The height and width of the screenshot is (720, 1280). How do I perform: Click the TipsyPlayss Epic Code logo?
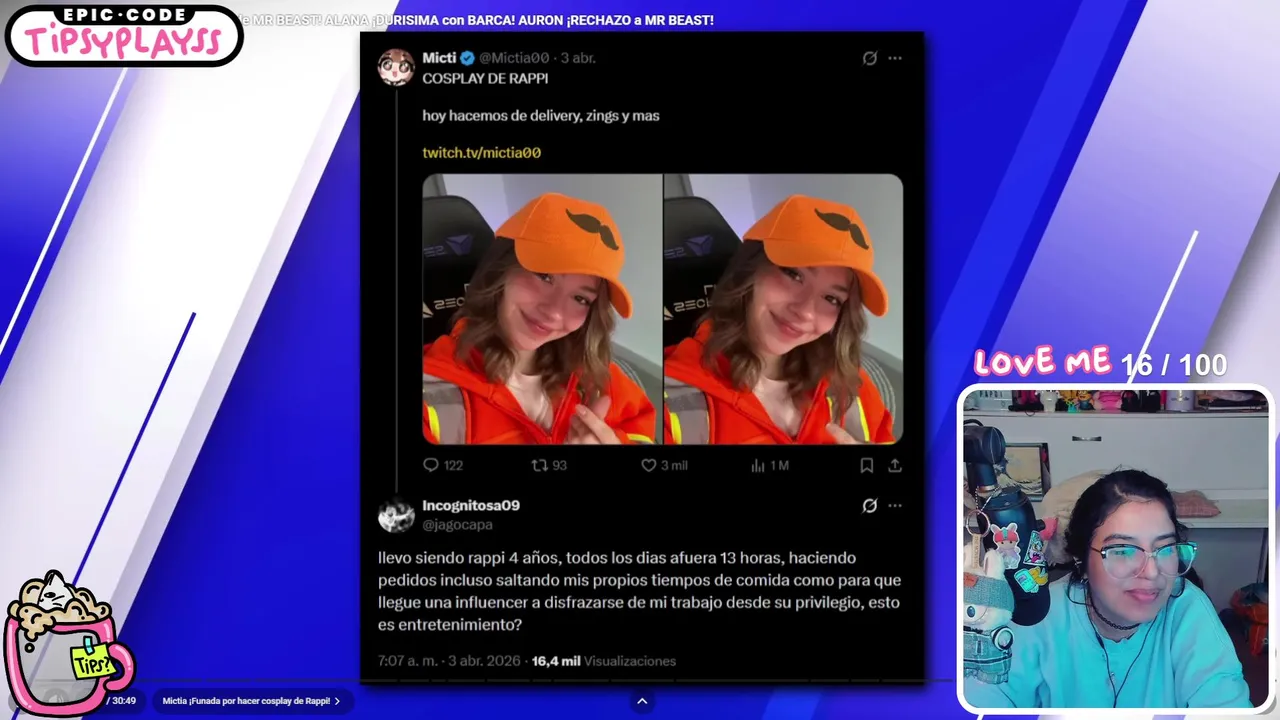click(124, 35)
